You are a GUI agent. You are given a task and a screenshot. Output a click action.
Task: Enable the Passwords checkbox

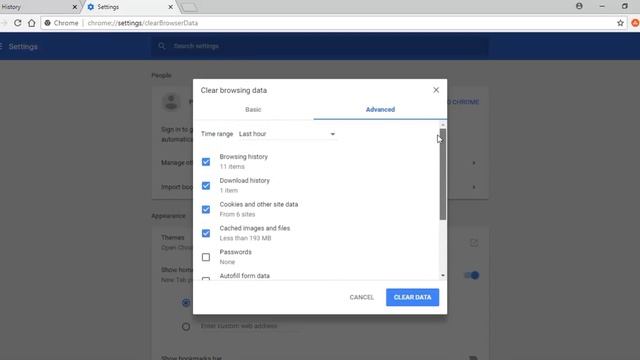click(x=206, y=257)
